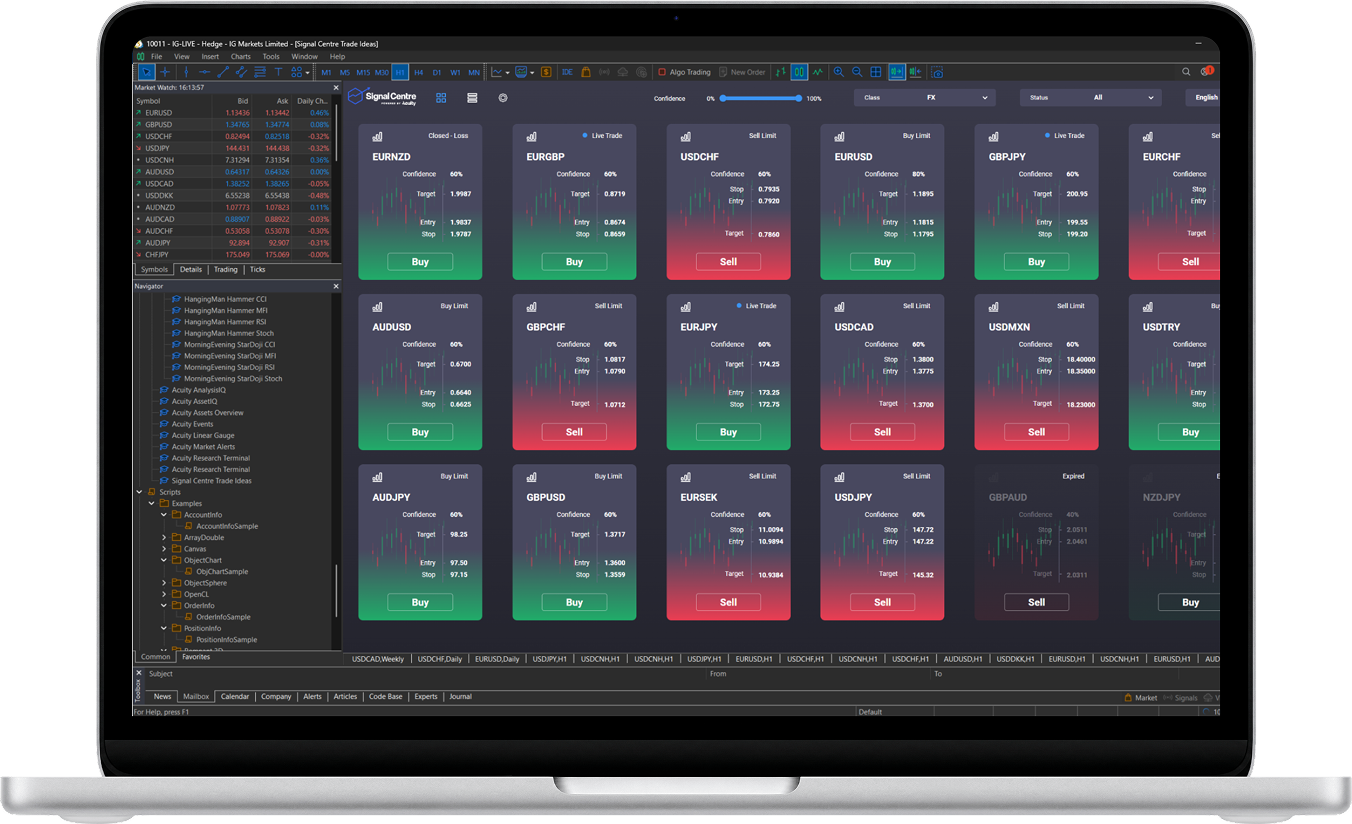The height and width of the screenshot is (824, 1352).
Task: Zoom out the chart with magnifier minus
Action: click(x=857, y=72)
